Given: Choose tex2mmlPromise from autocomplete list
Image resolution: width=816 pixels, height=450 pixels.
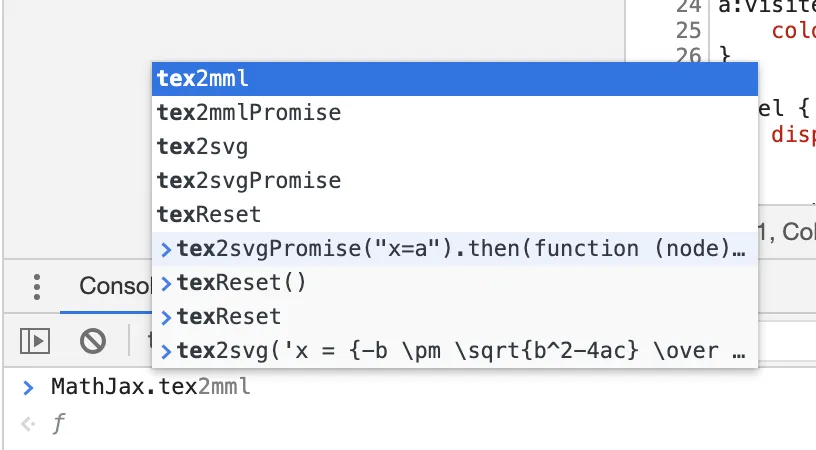Looking at the screenshot, I should point(455,112).
